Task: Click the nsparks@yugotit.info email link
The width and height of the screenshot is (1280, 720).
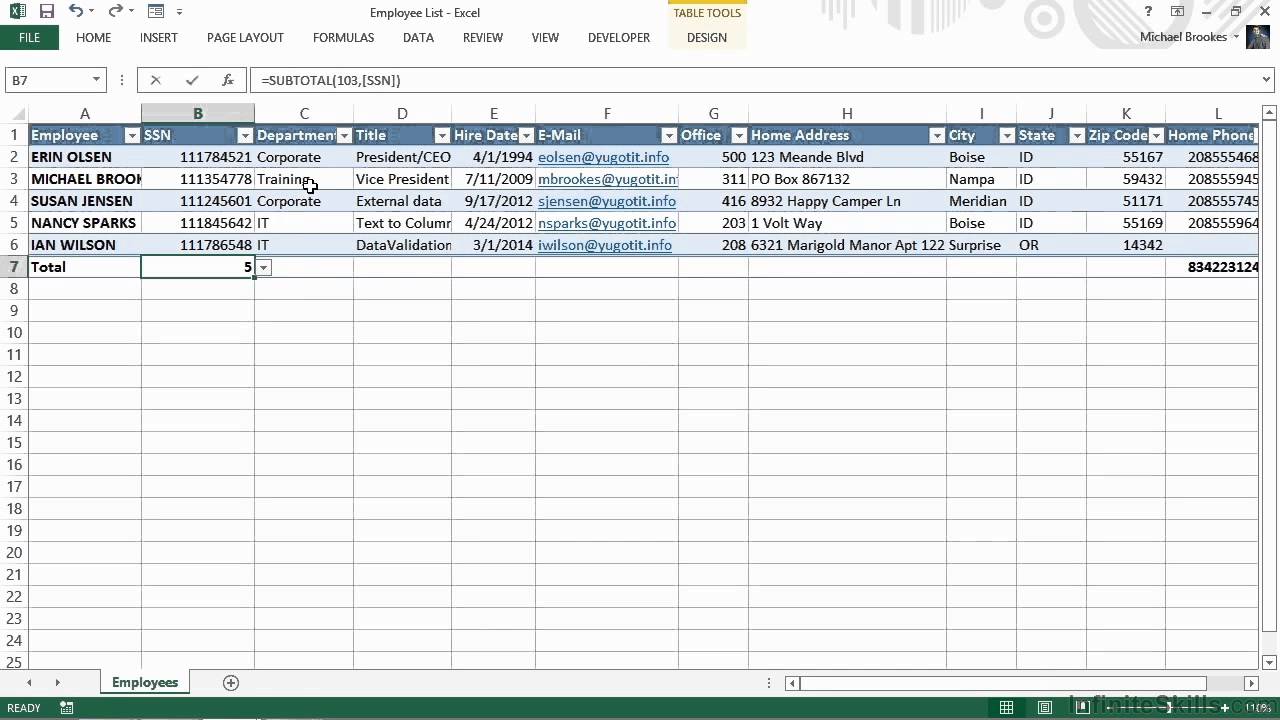Action: pyautogui.click(x=607, y=223)
